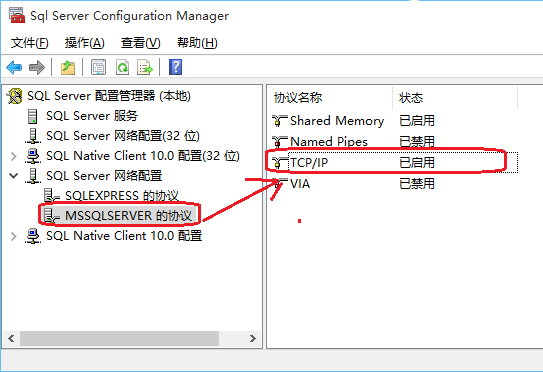Click the green Refresh toolbar icon

pyautogui.click(x=123, y=67)
